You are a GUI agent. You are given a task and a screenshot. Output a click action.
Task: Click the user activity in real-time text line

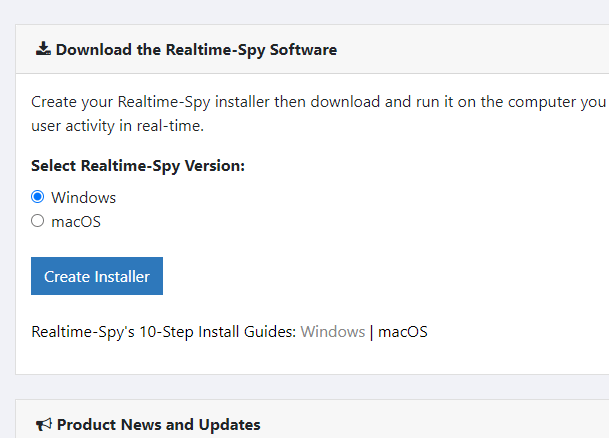[117, 126]
